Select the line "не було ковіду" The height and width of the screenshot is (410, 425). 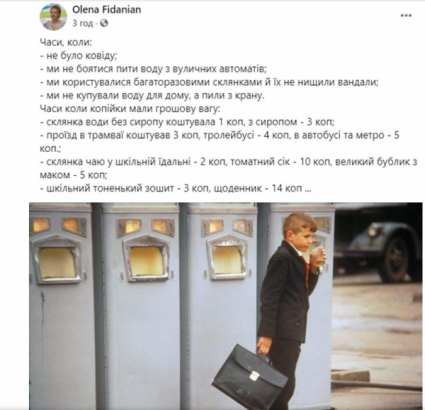(79, 56)
